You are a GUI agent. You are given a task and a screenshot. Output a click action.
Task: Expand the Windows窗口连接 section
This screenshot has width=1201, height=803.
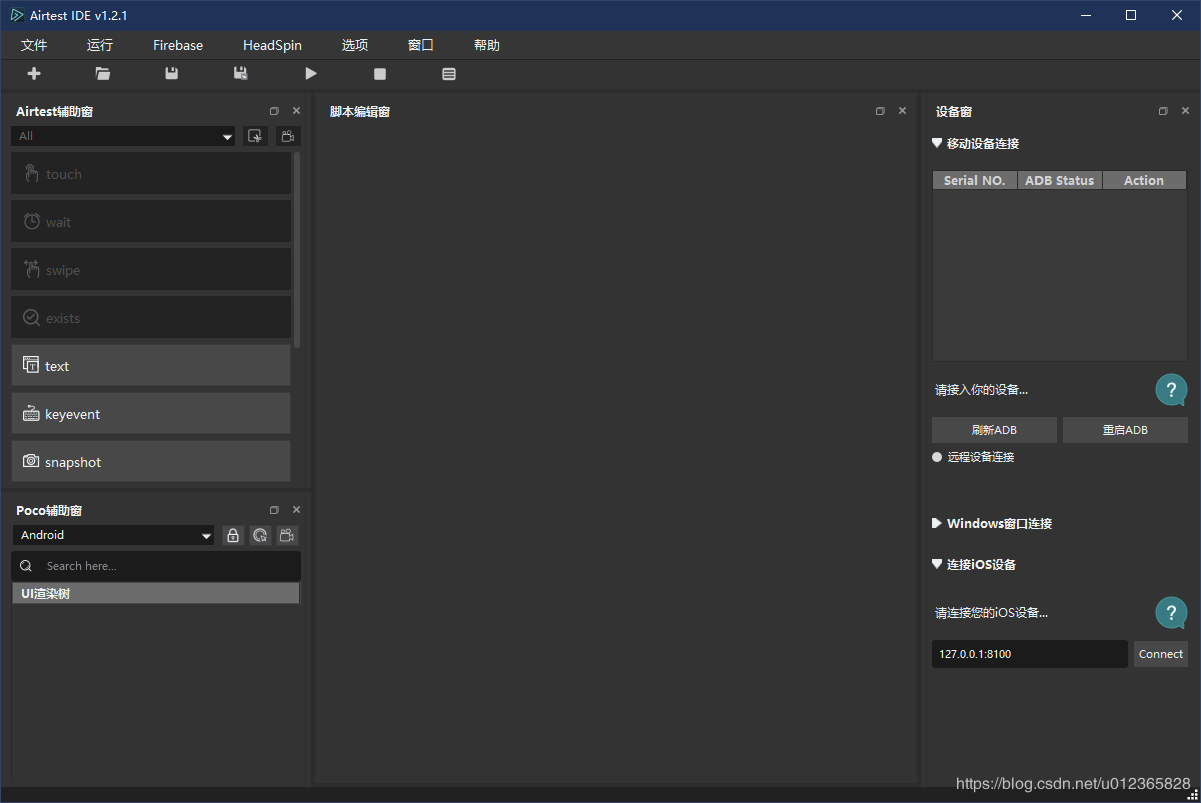point(937,523)
